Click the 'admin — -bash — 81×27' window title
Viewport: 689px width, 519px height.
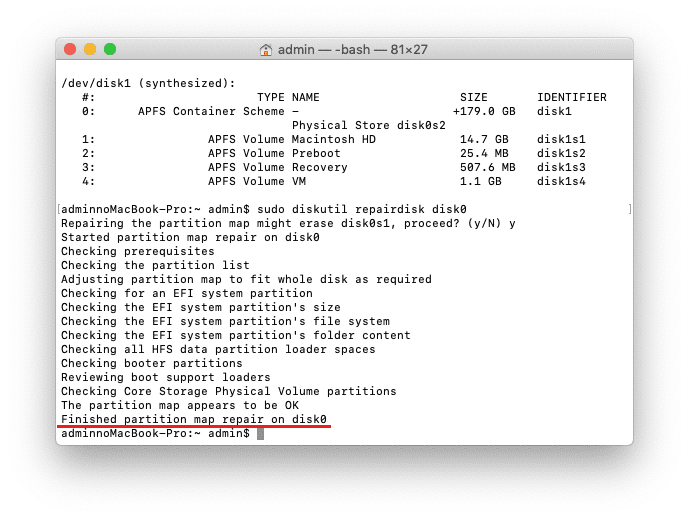352,50
